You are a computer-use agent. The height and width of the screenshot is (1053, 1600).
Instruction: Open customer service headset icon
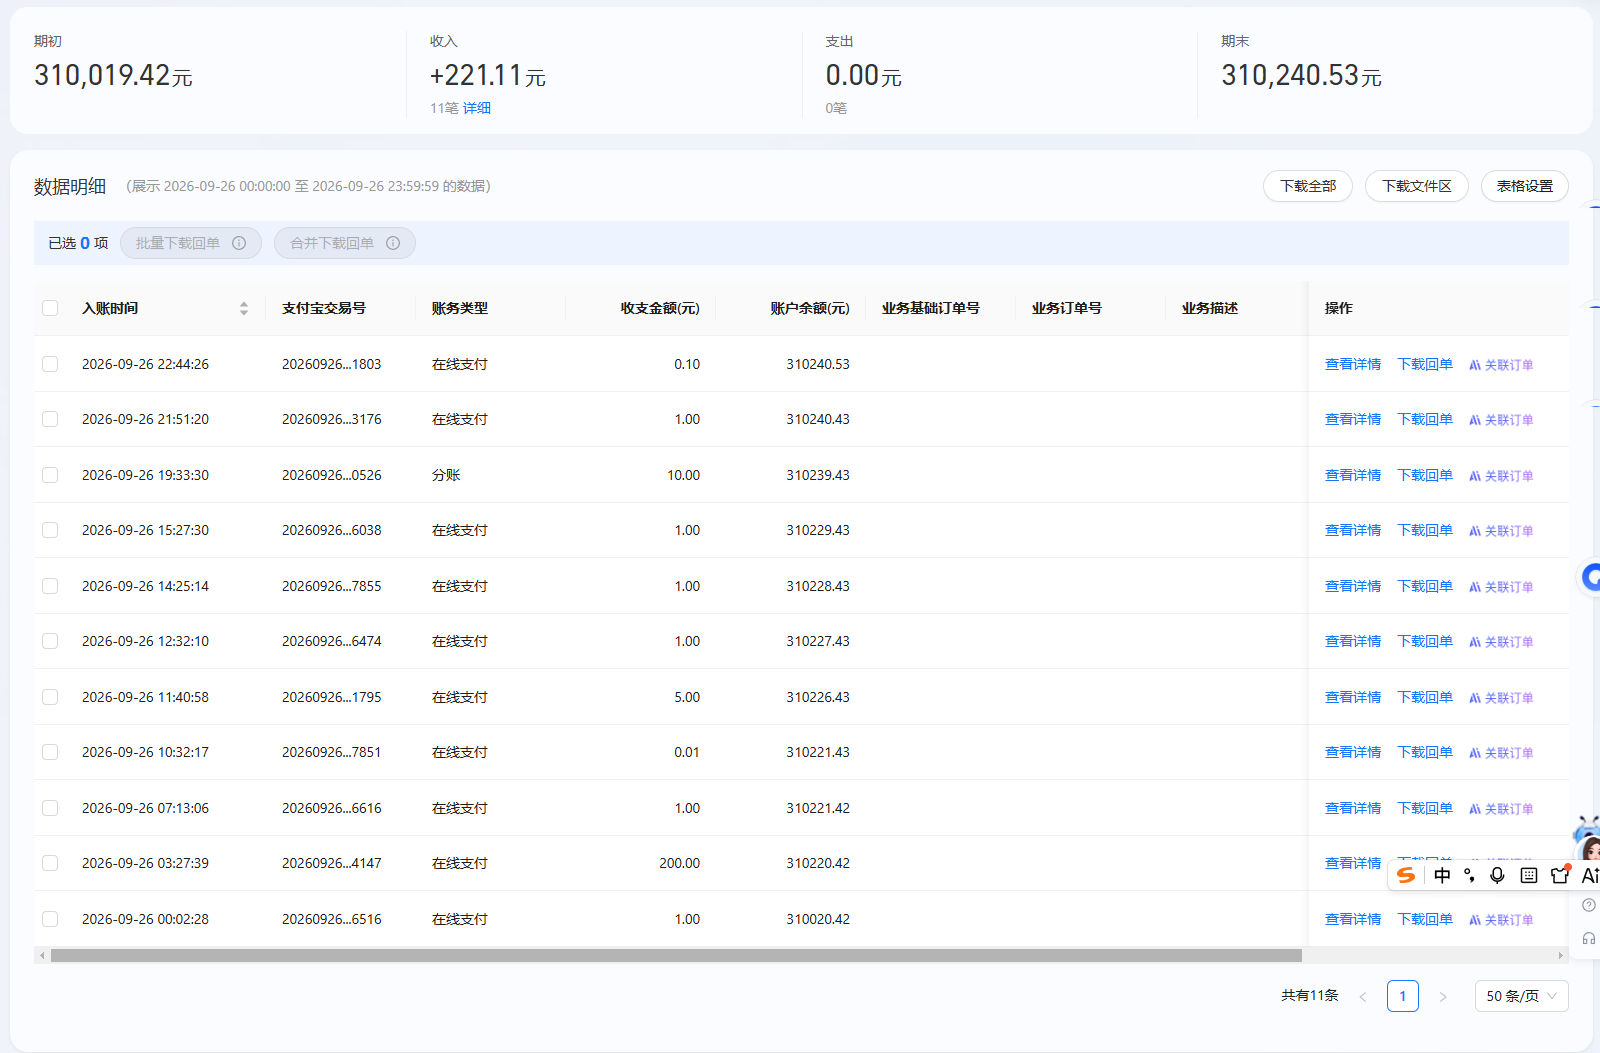point(1589,939)
